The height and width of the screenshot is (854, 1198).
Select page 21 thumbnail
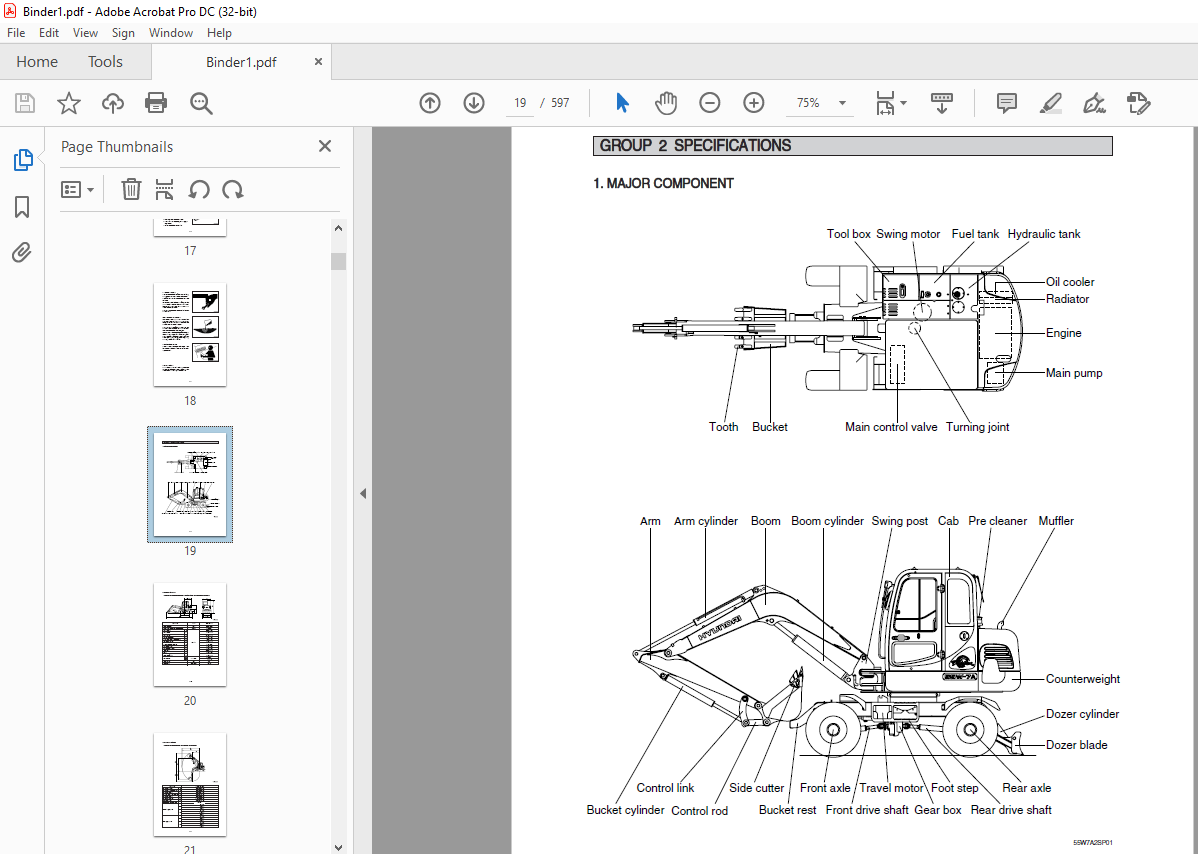[x=189, y=784]
